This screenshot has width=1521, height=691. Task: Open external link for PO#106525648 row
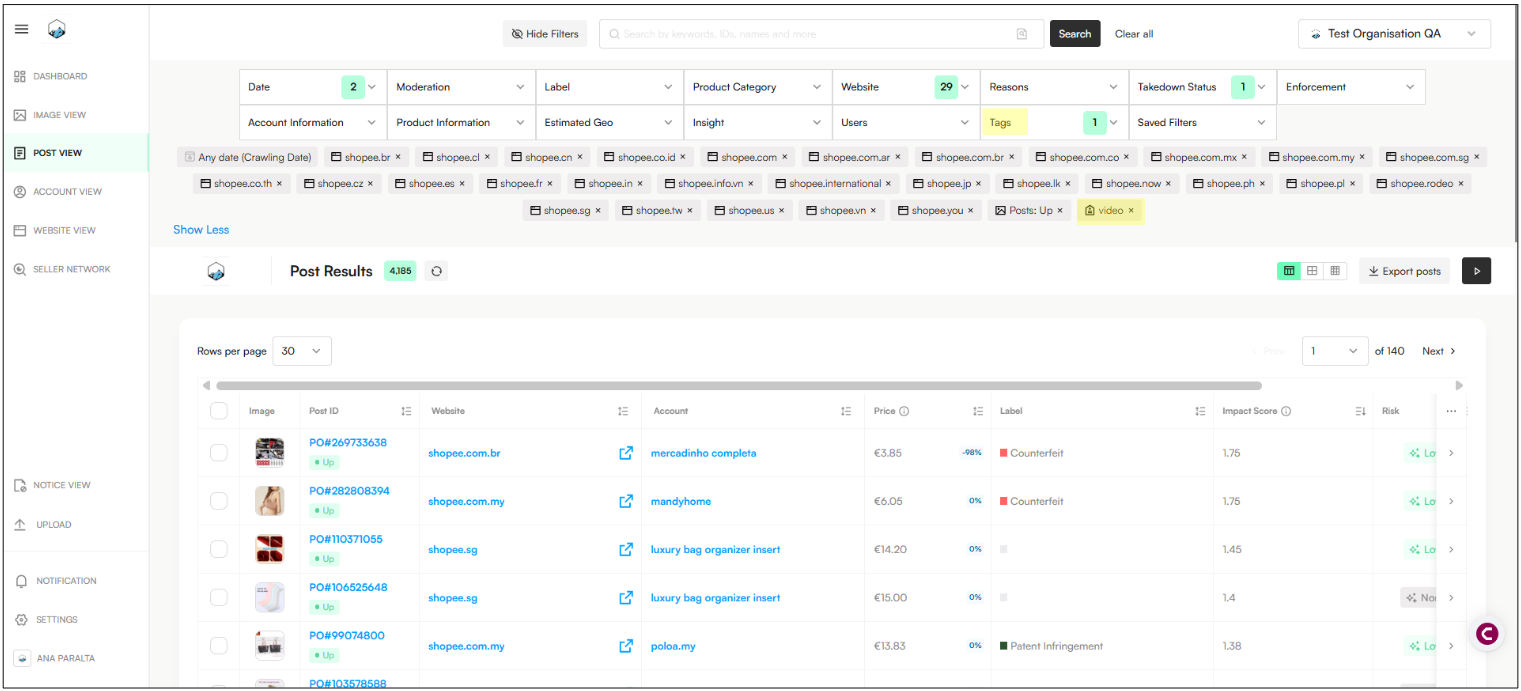[626, 597]
